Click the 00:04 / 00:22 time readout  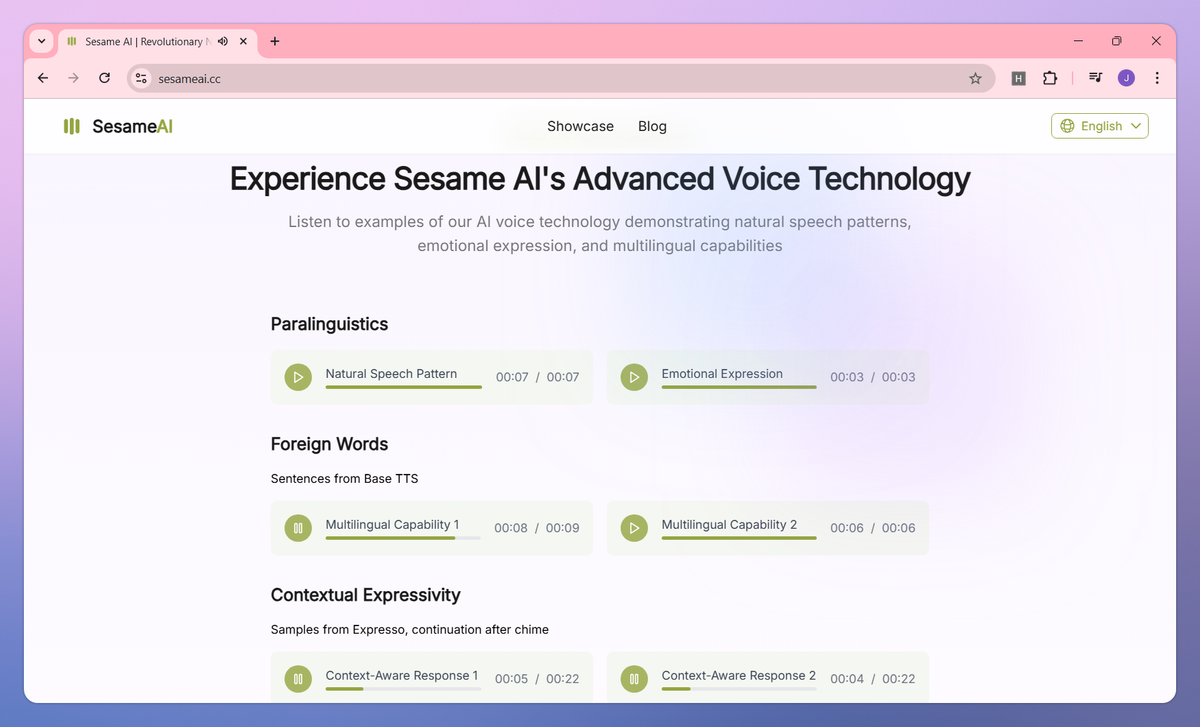(873, 679)
